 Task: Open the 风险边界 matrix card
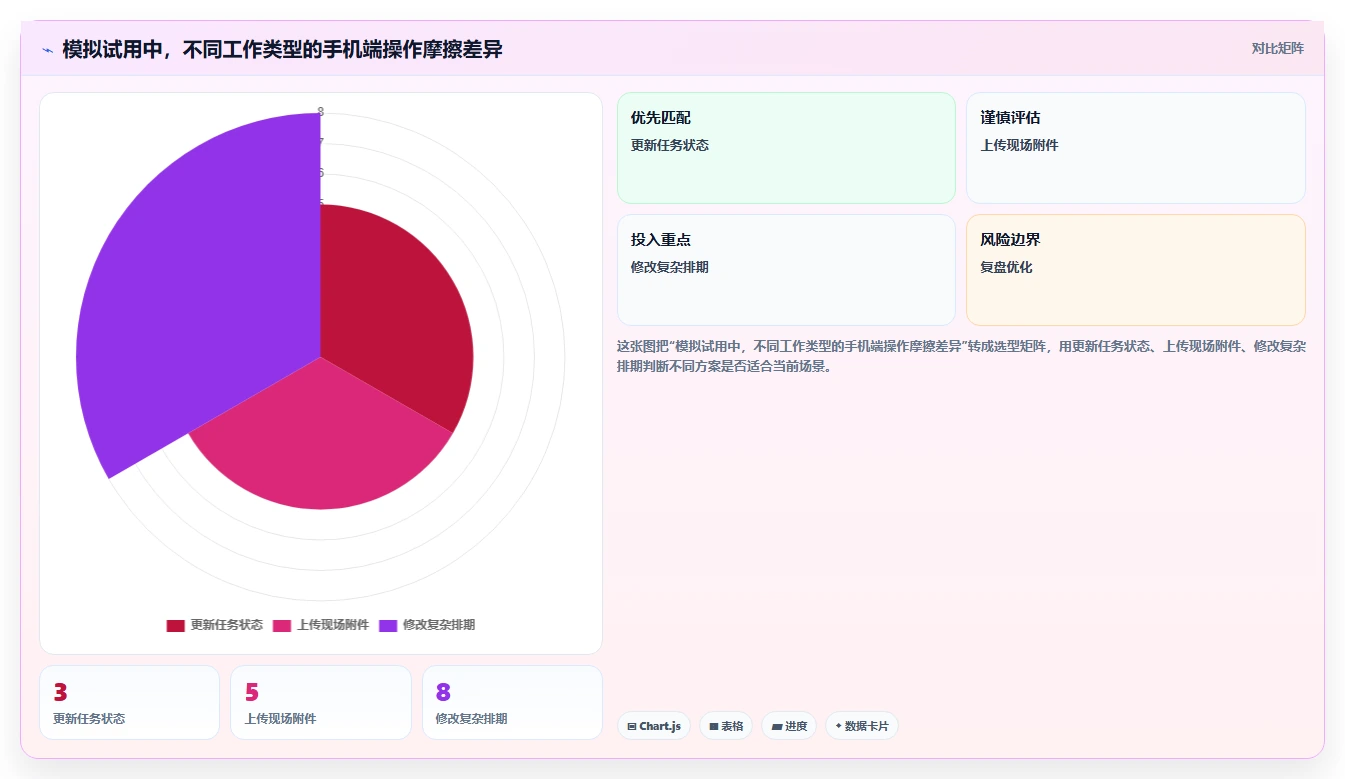[x=1135, y=270]
